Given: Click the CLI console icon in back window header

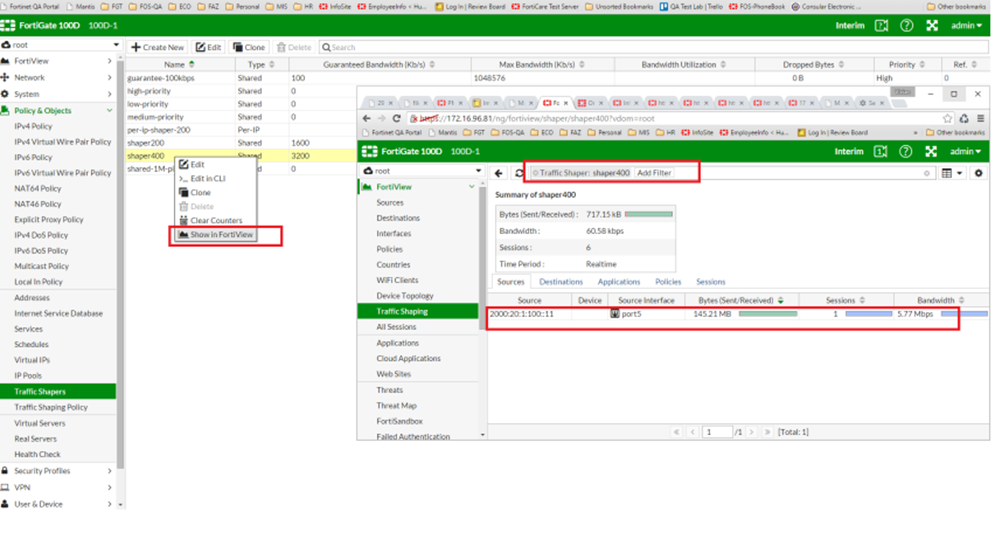Looking at the screenshot, I should (881, 25).
